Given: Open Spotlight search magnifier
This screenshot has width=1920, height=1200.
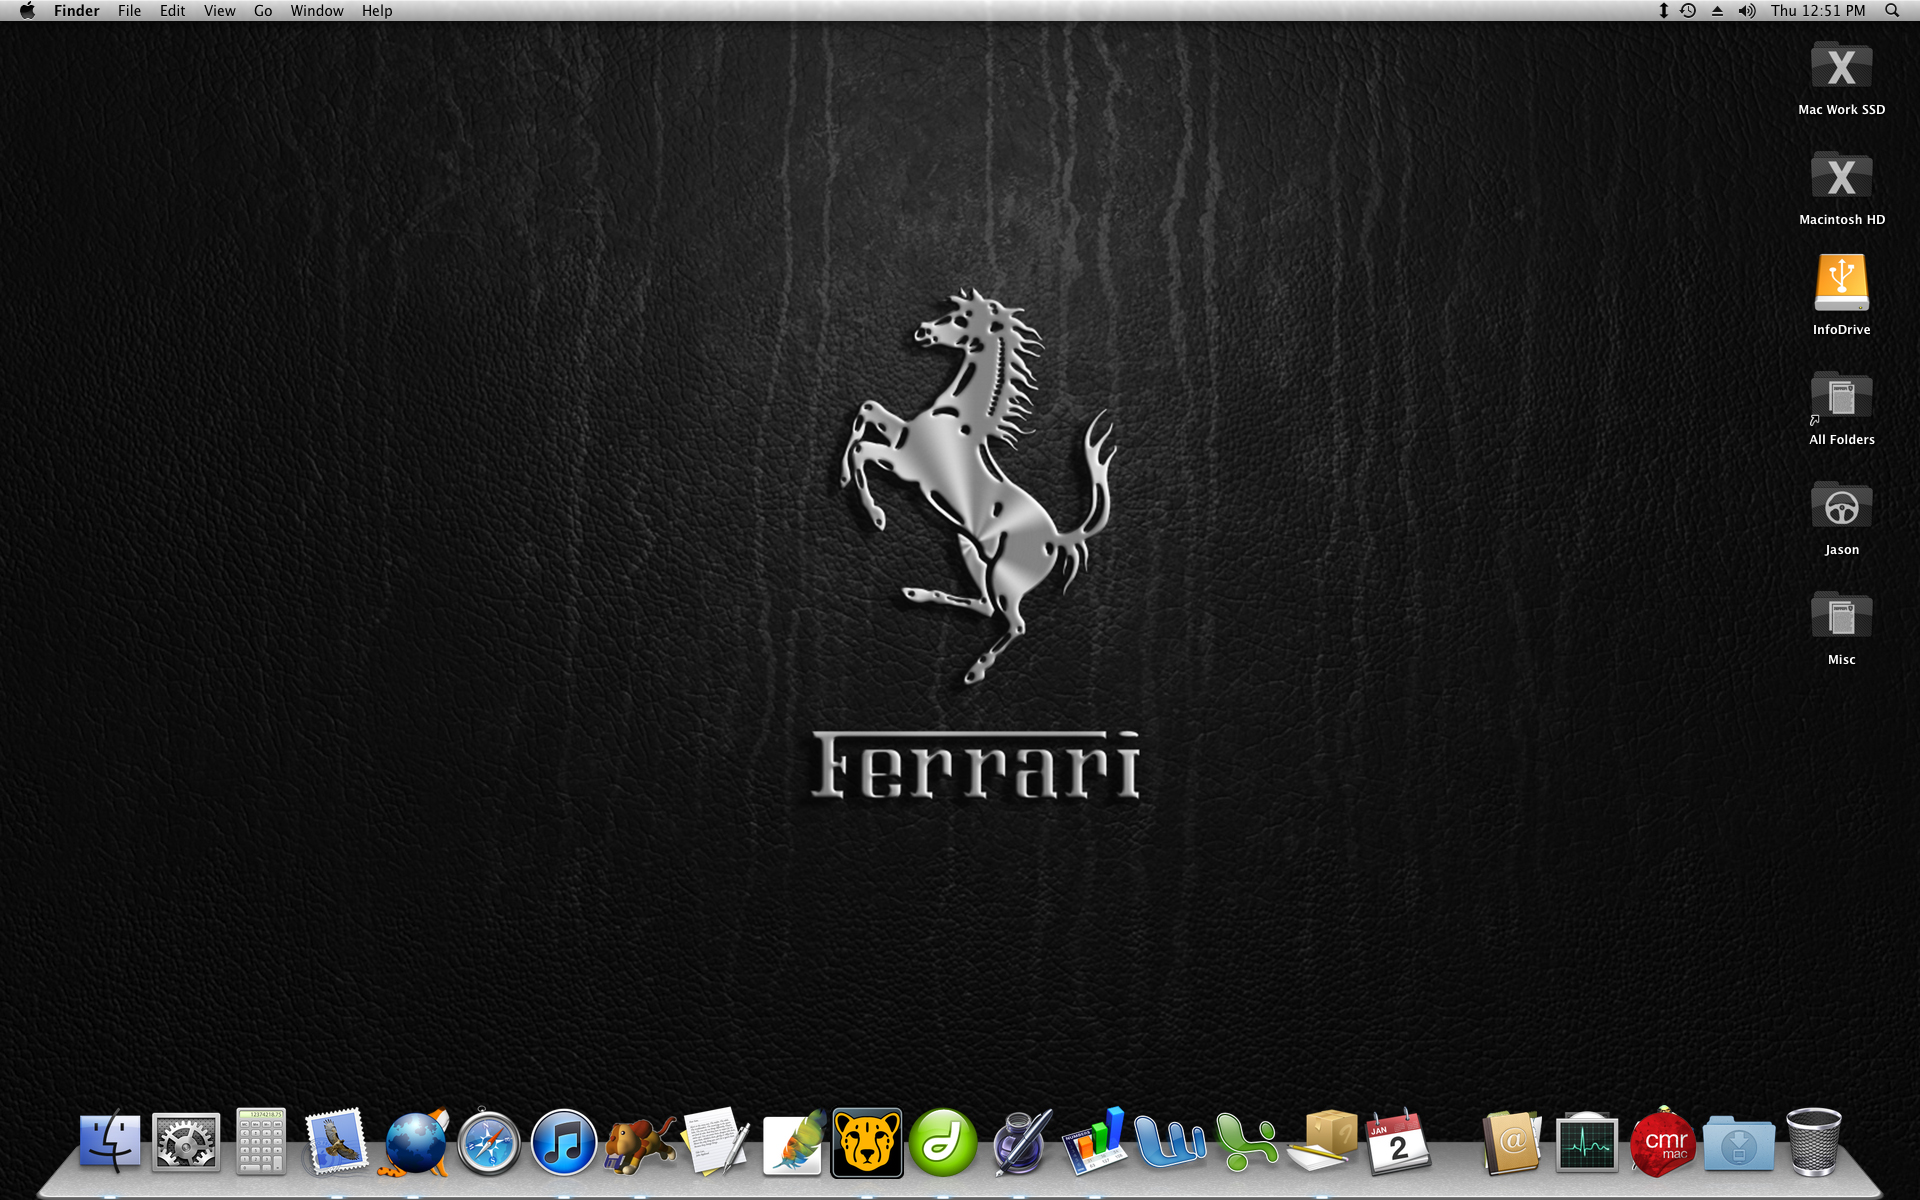Looking at the screenshot, I should click(1892, 11).
